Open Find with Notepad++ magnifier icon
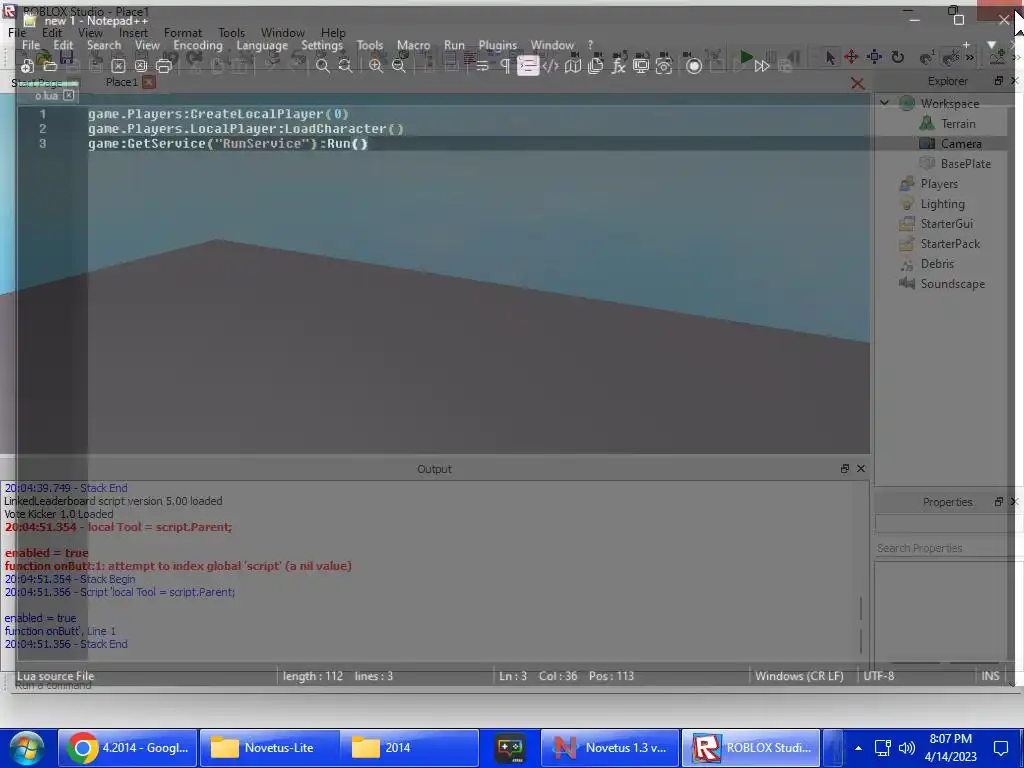This screenshot has height=768, width=1024. (323, 66)
